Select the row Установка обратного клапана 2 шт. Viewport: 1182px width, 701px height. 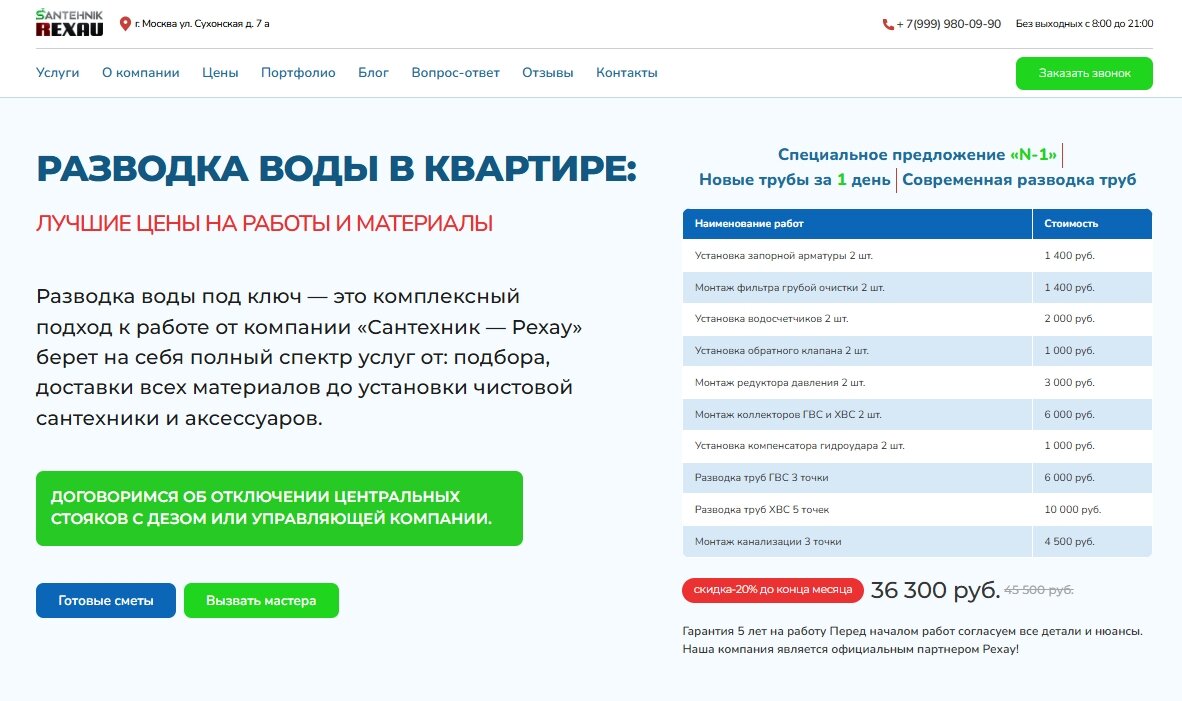tap(917, 350)
